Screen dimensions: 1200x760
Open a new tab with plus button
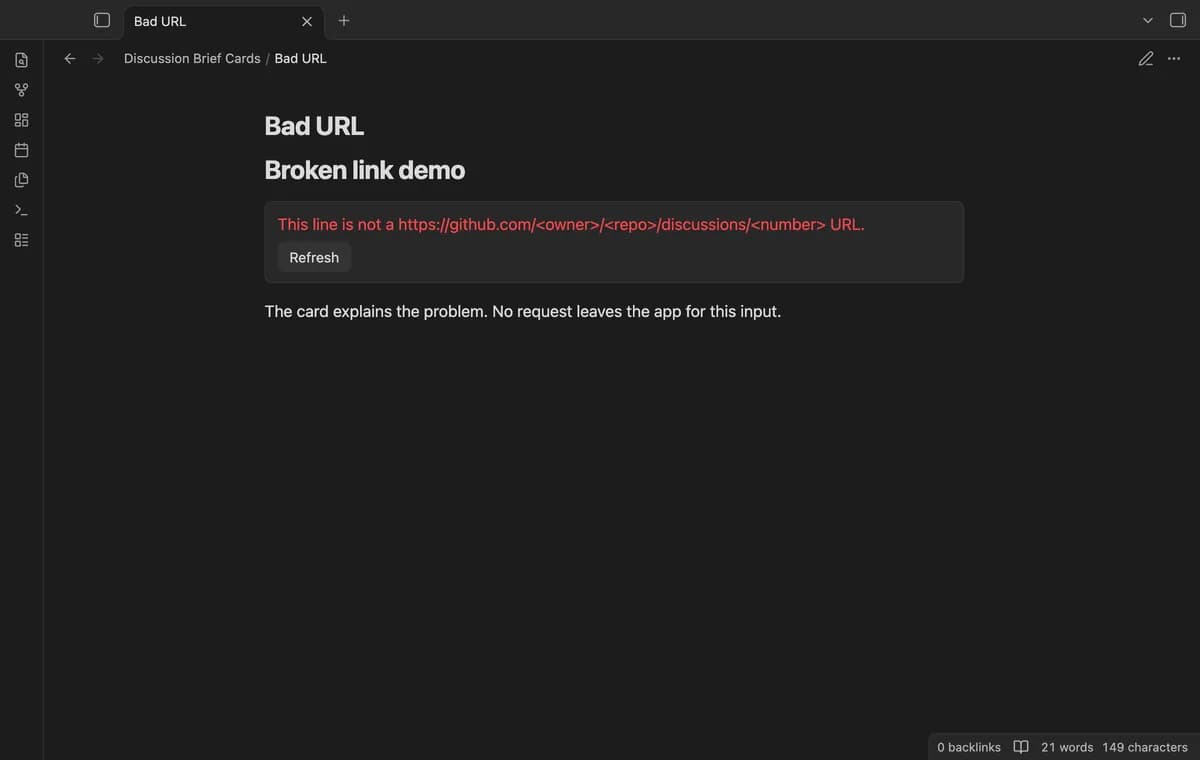tap(344, 20)
